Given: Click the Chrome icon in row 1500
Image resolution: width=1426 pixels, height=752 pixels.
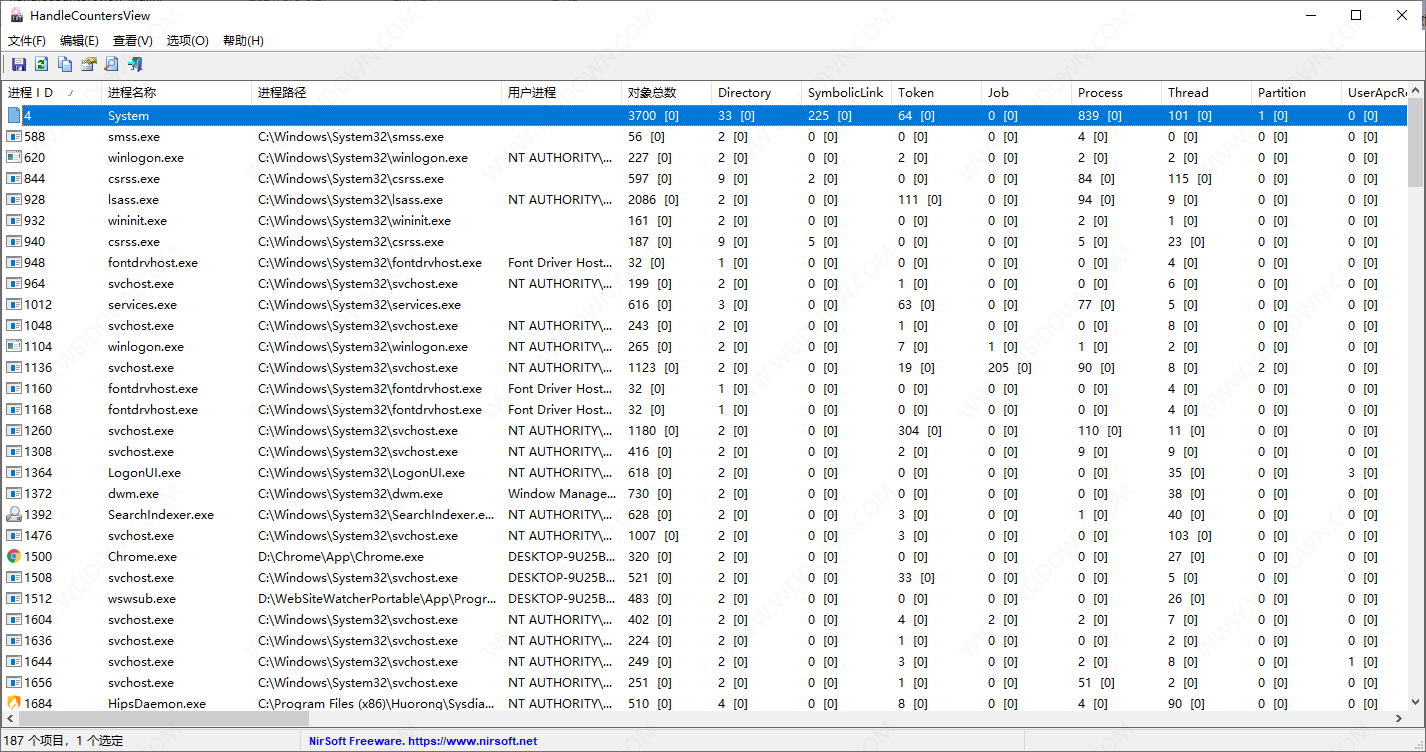Looking at the screenshot, I should (14, 557).
